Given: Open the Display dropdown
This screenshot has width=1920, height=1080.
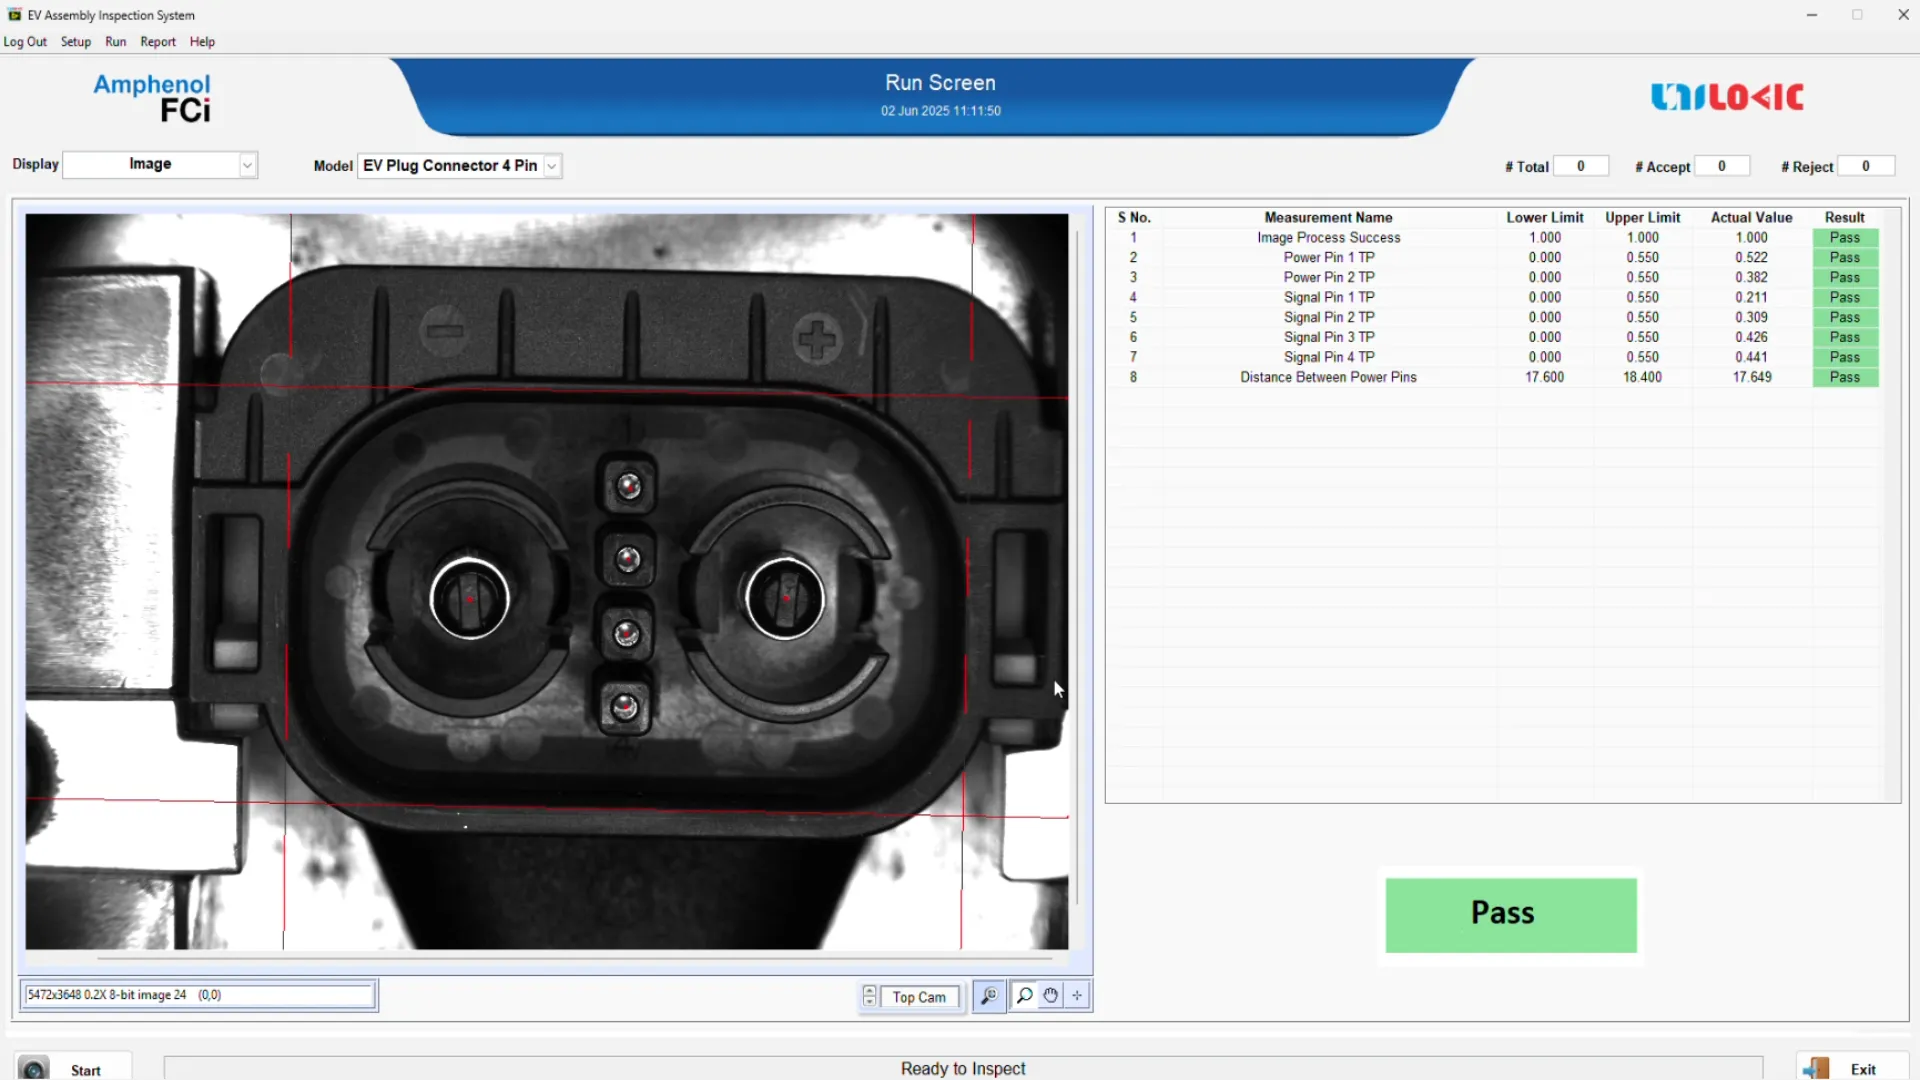Looking at the screenshot, I should [x=247, y=165].
